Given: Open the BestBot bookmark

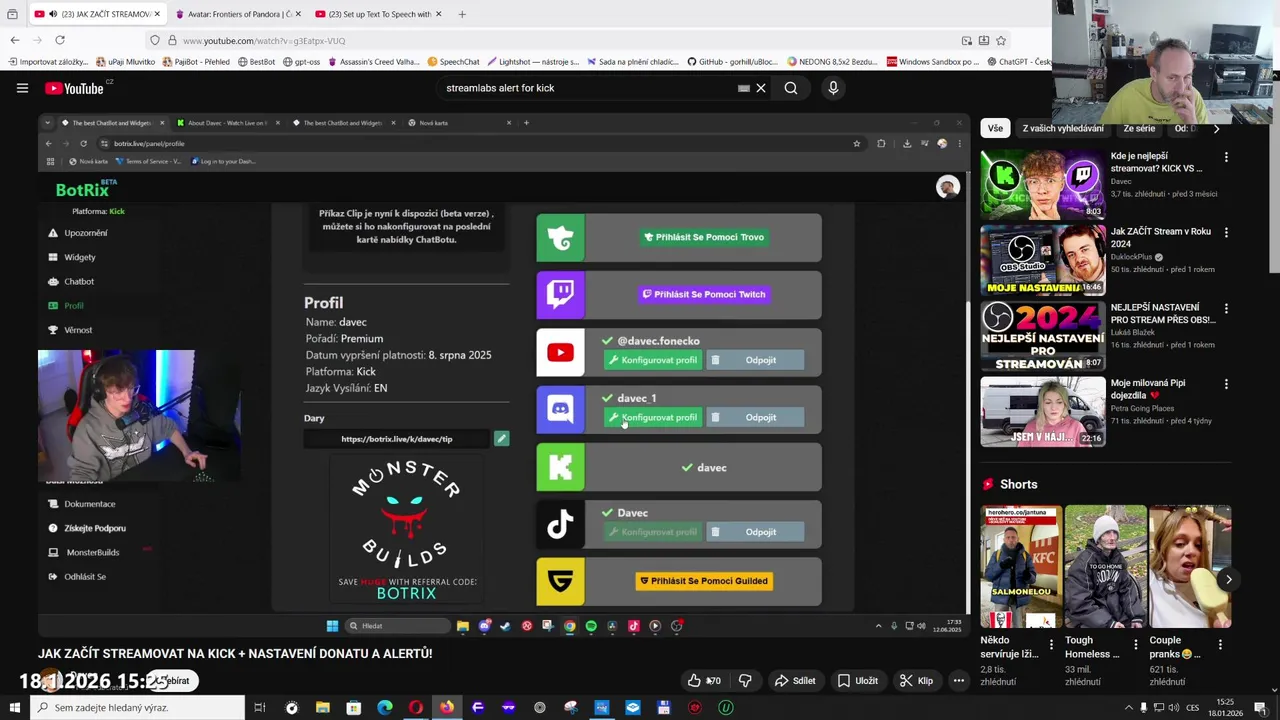Looking at the screenshot, I should click(257, 62).
